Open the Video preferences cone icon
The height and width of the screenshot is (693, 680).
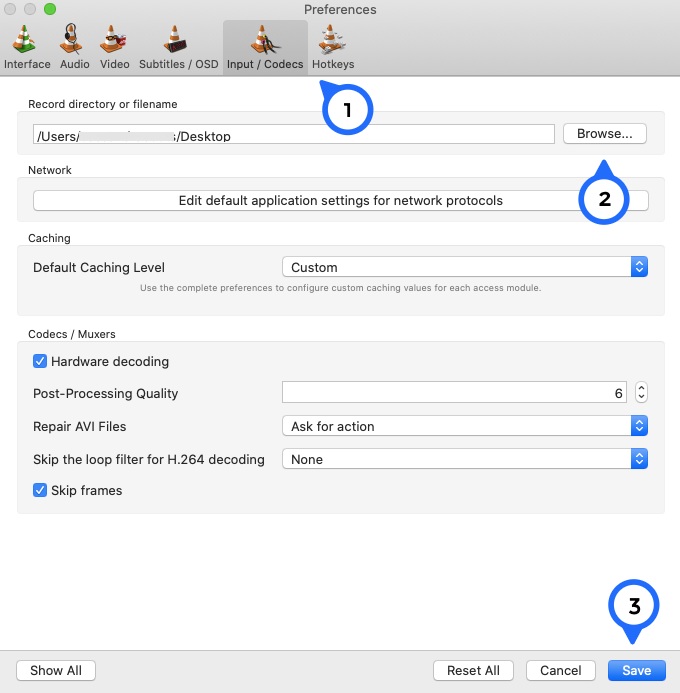click(113, 39)
